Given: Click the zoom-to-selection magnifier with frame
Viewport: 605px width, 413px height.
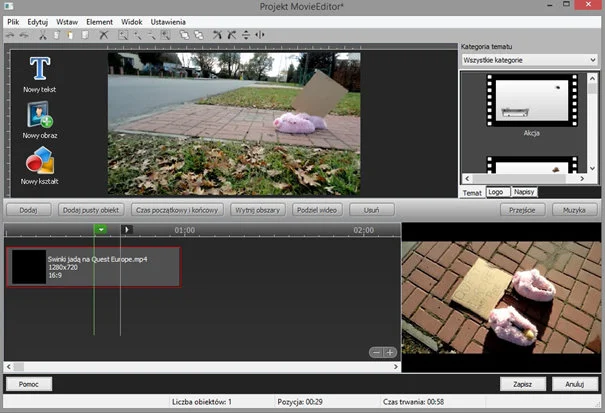Looking at the screenshot, I should [x=123, y=35].
